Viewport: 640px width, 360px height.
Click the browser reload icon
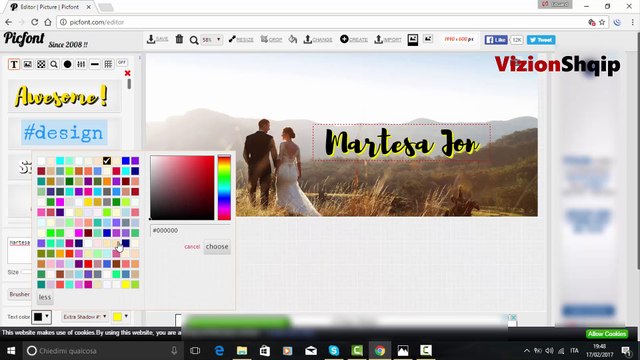tap(35, 22)
